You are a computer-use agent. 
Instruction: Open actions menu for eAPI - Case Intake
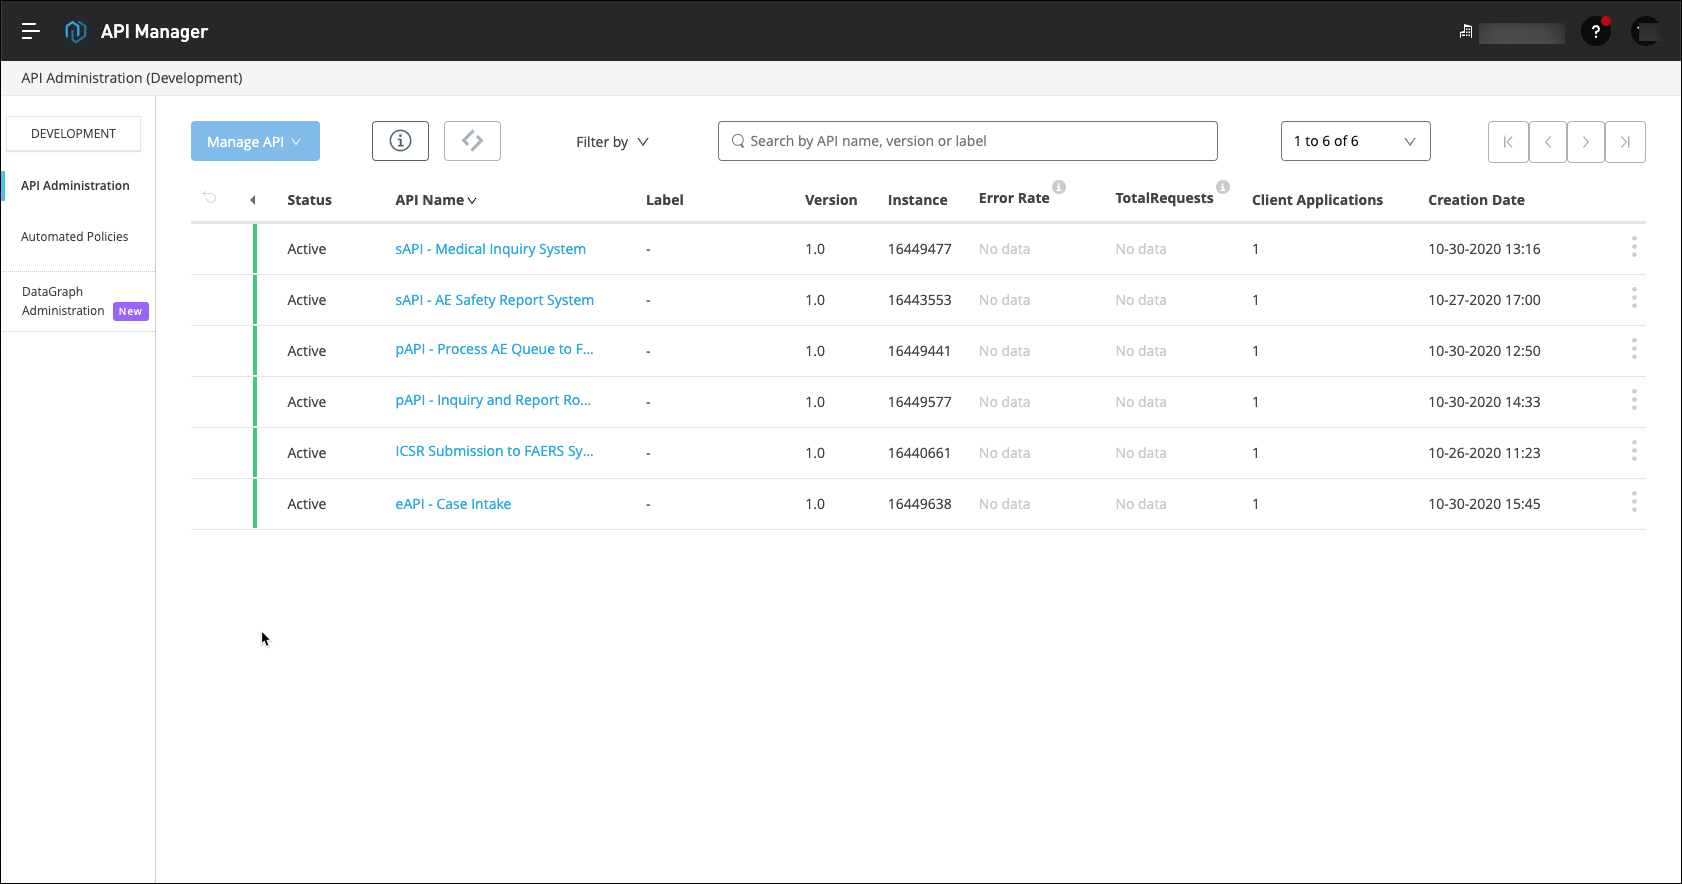point(1634,502)
